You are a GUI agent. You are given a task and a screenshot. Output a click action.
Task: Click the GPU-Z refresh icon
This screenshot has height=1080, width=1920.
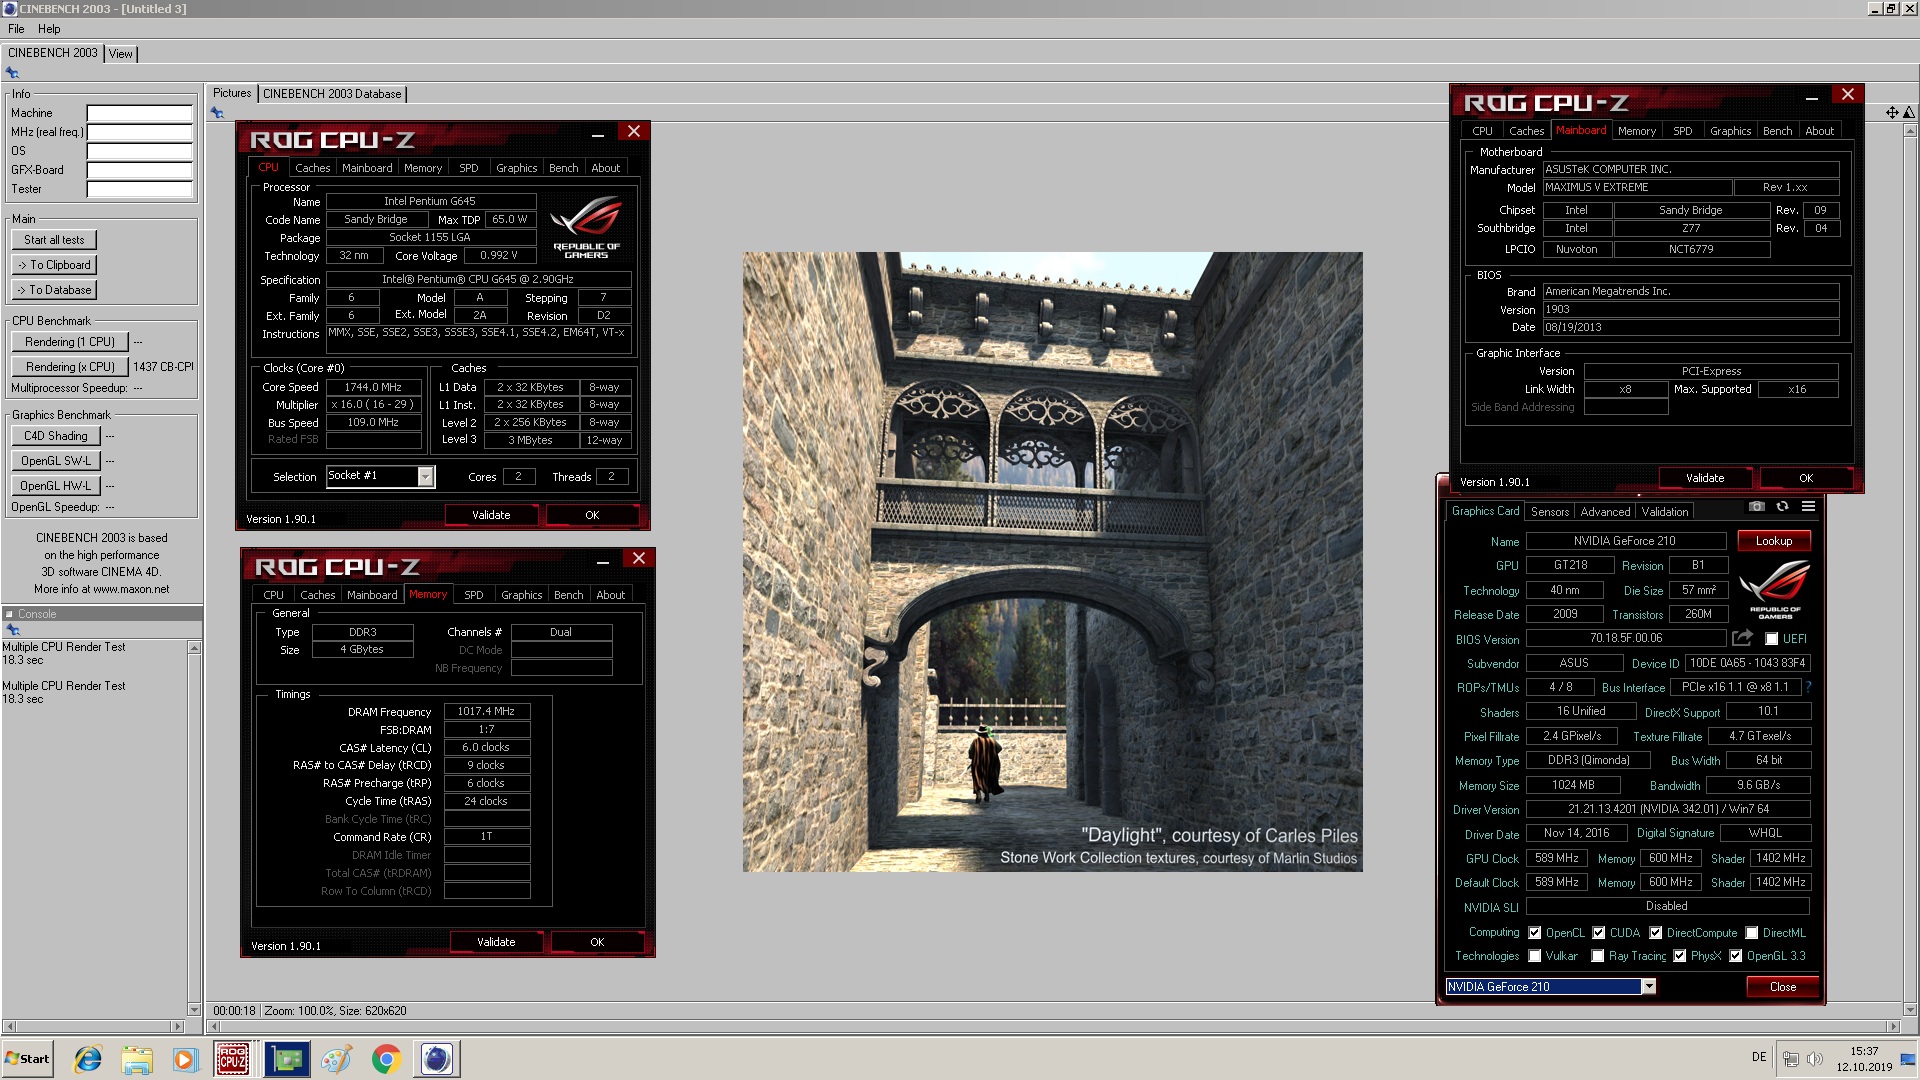click(1782, 507)
